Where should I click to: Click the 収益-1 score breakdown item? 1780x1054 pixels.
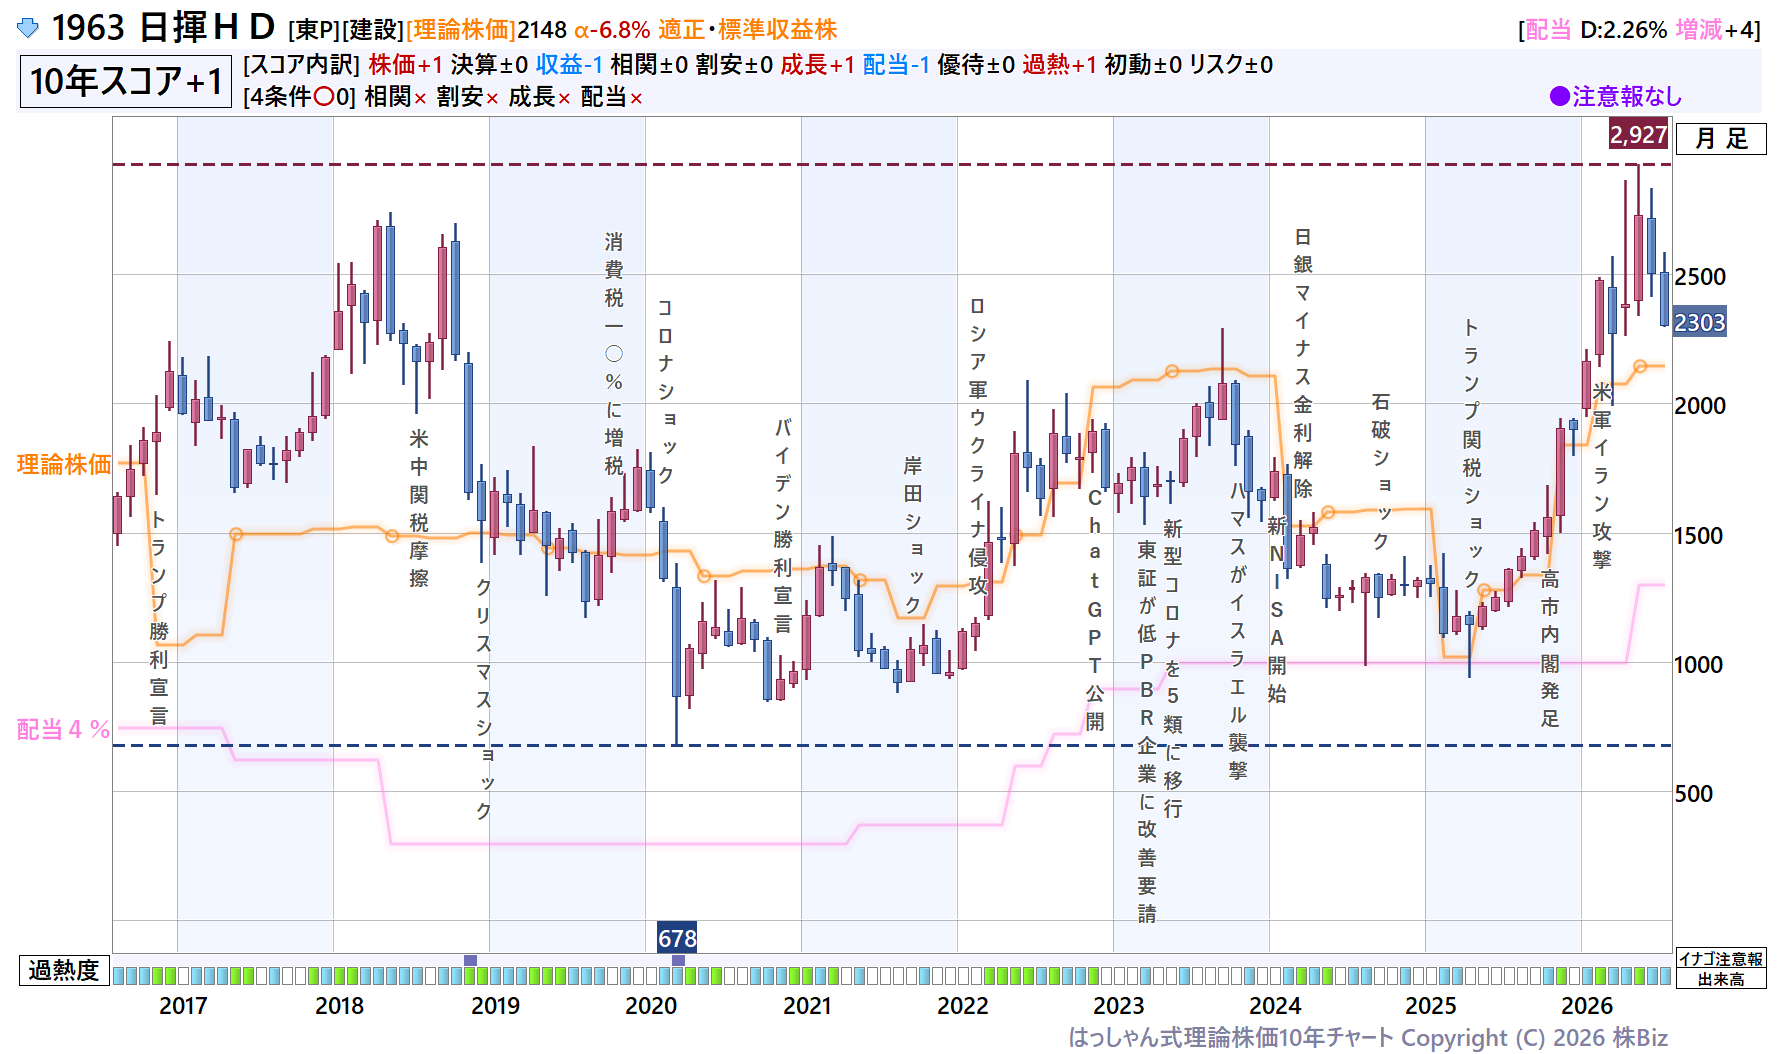coord(569,65)
